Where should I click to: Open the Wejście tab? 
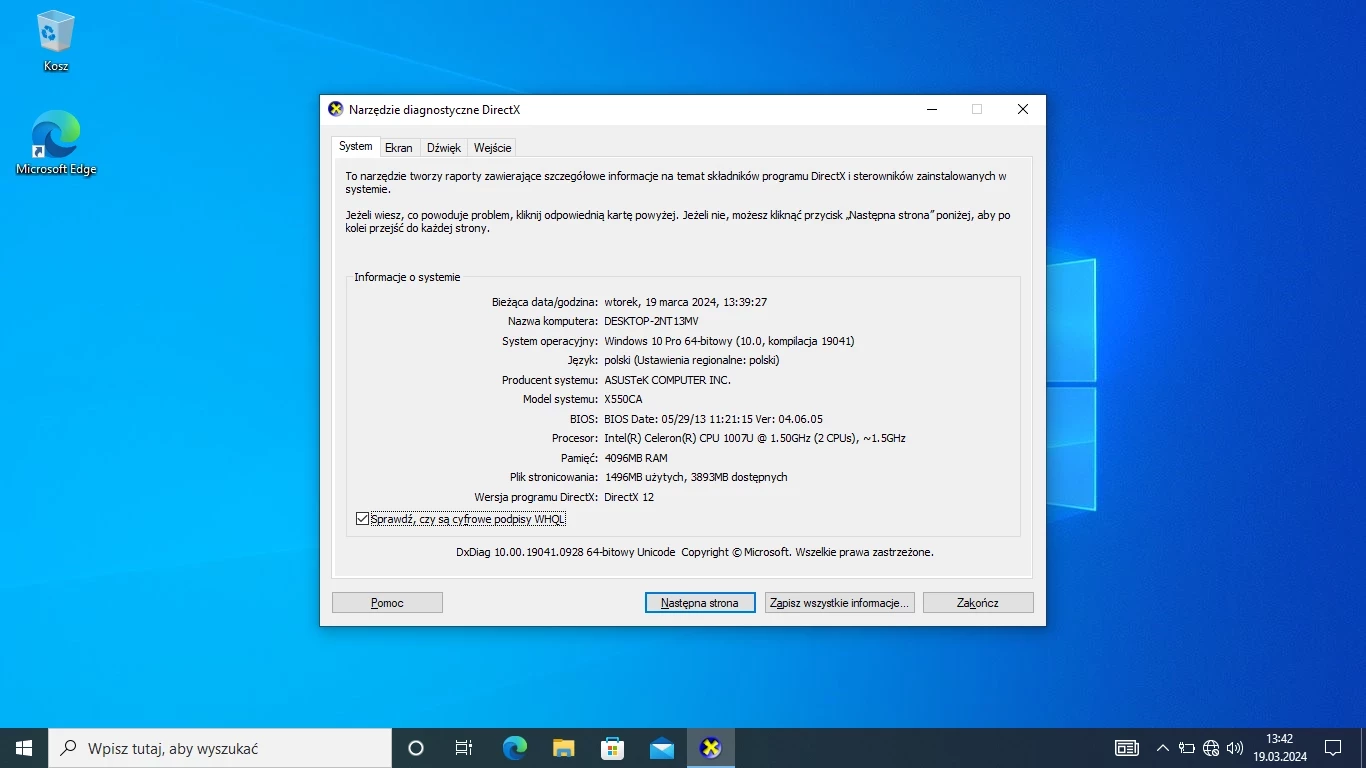492,147
